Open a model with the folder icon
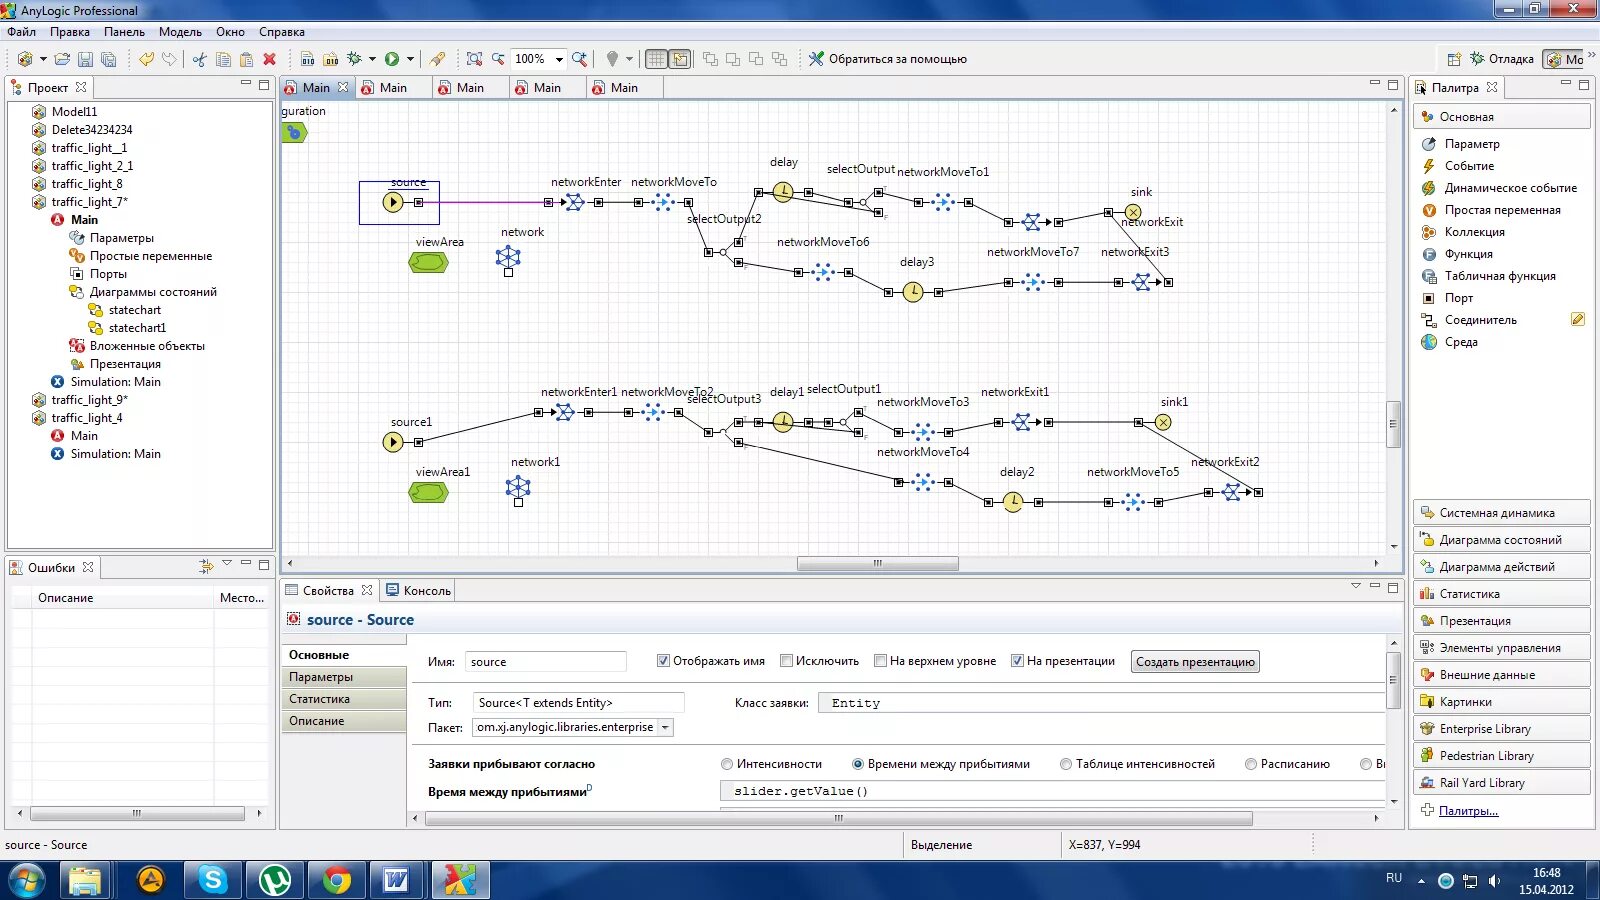The height and width of the screenshot is (900, 1600). click(x=62, y=59)
